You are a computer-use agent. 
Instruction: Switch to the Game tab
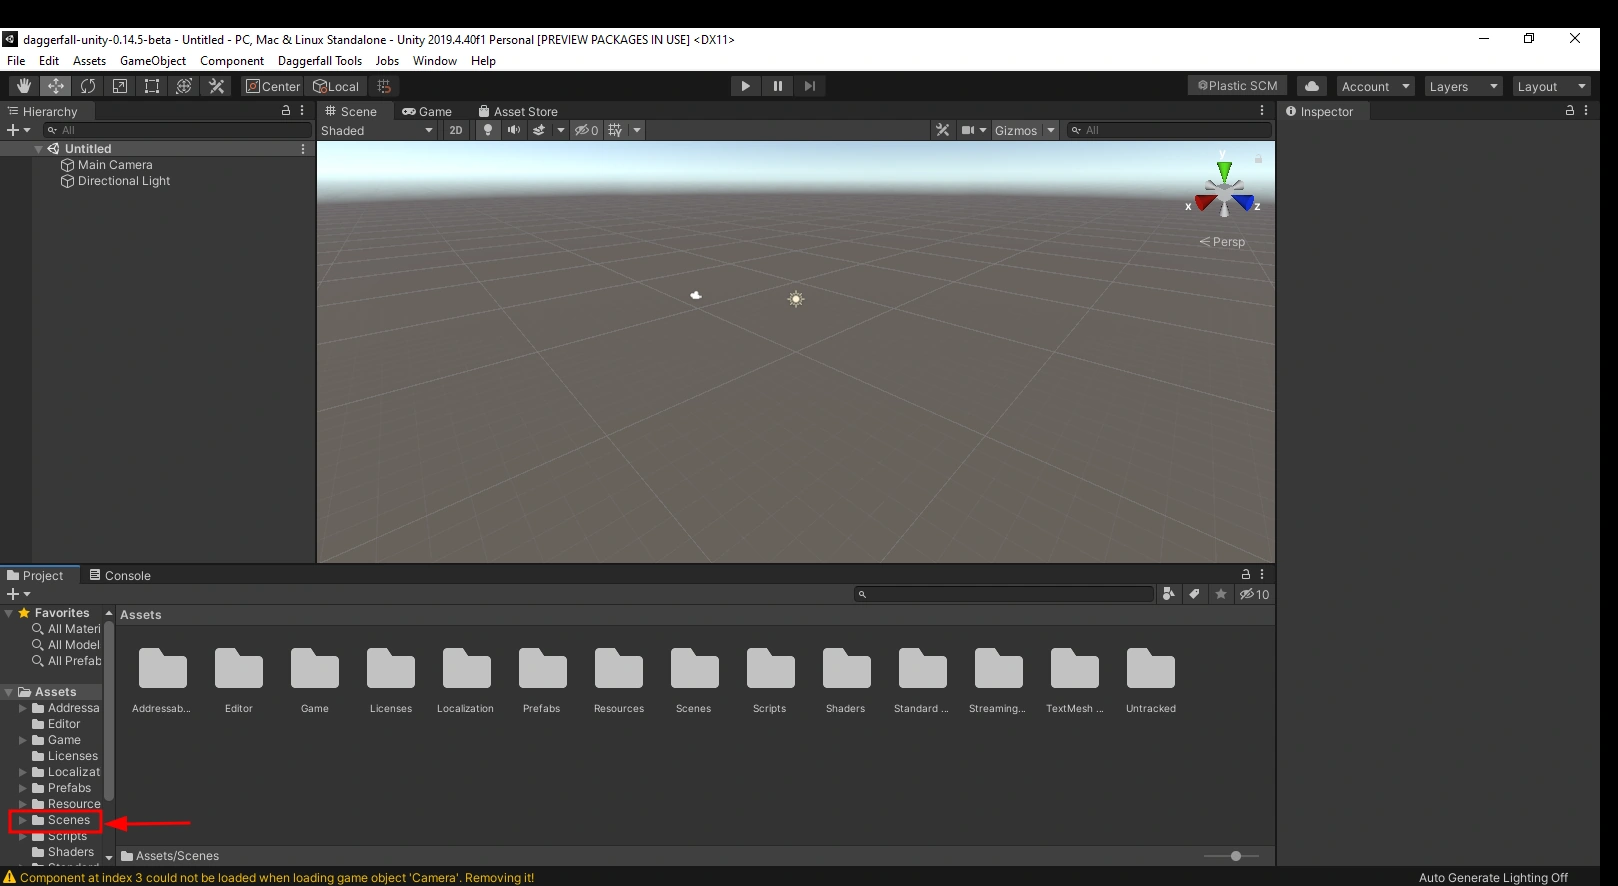pos(427,112)
